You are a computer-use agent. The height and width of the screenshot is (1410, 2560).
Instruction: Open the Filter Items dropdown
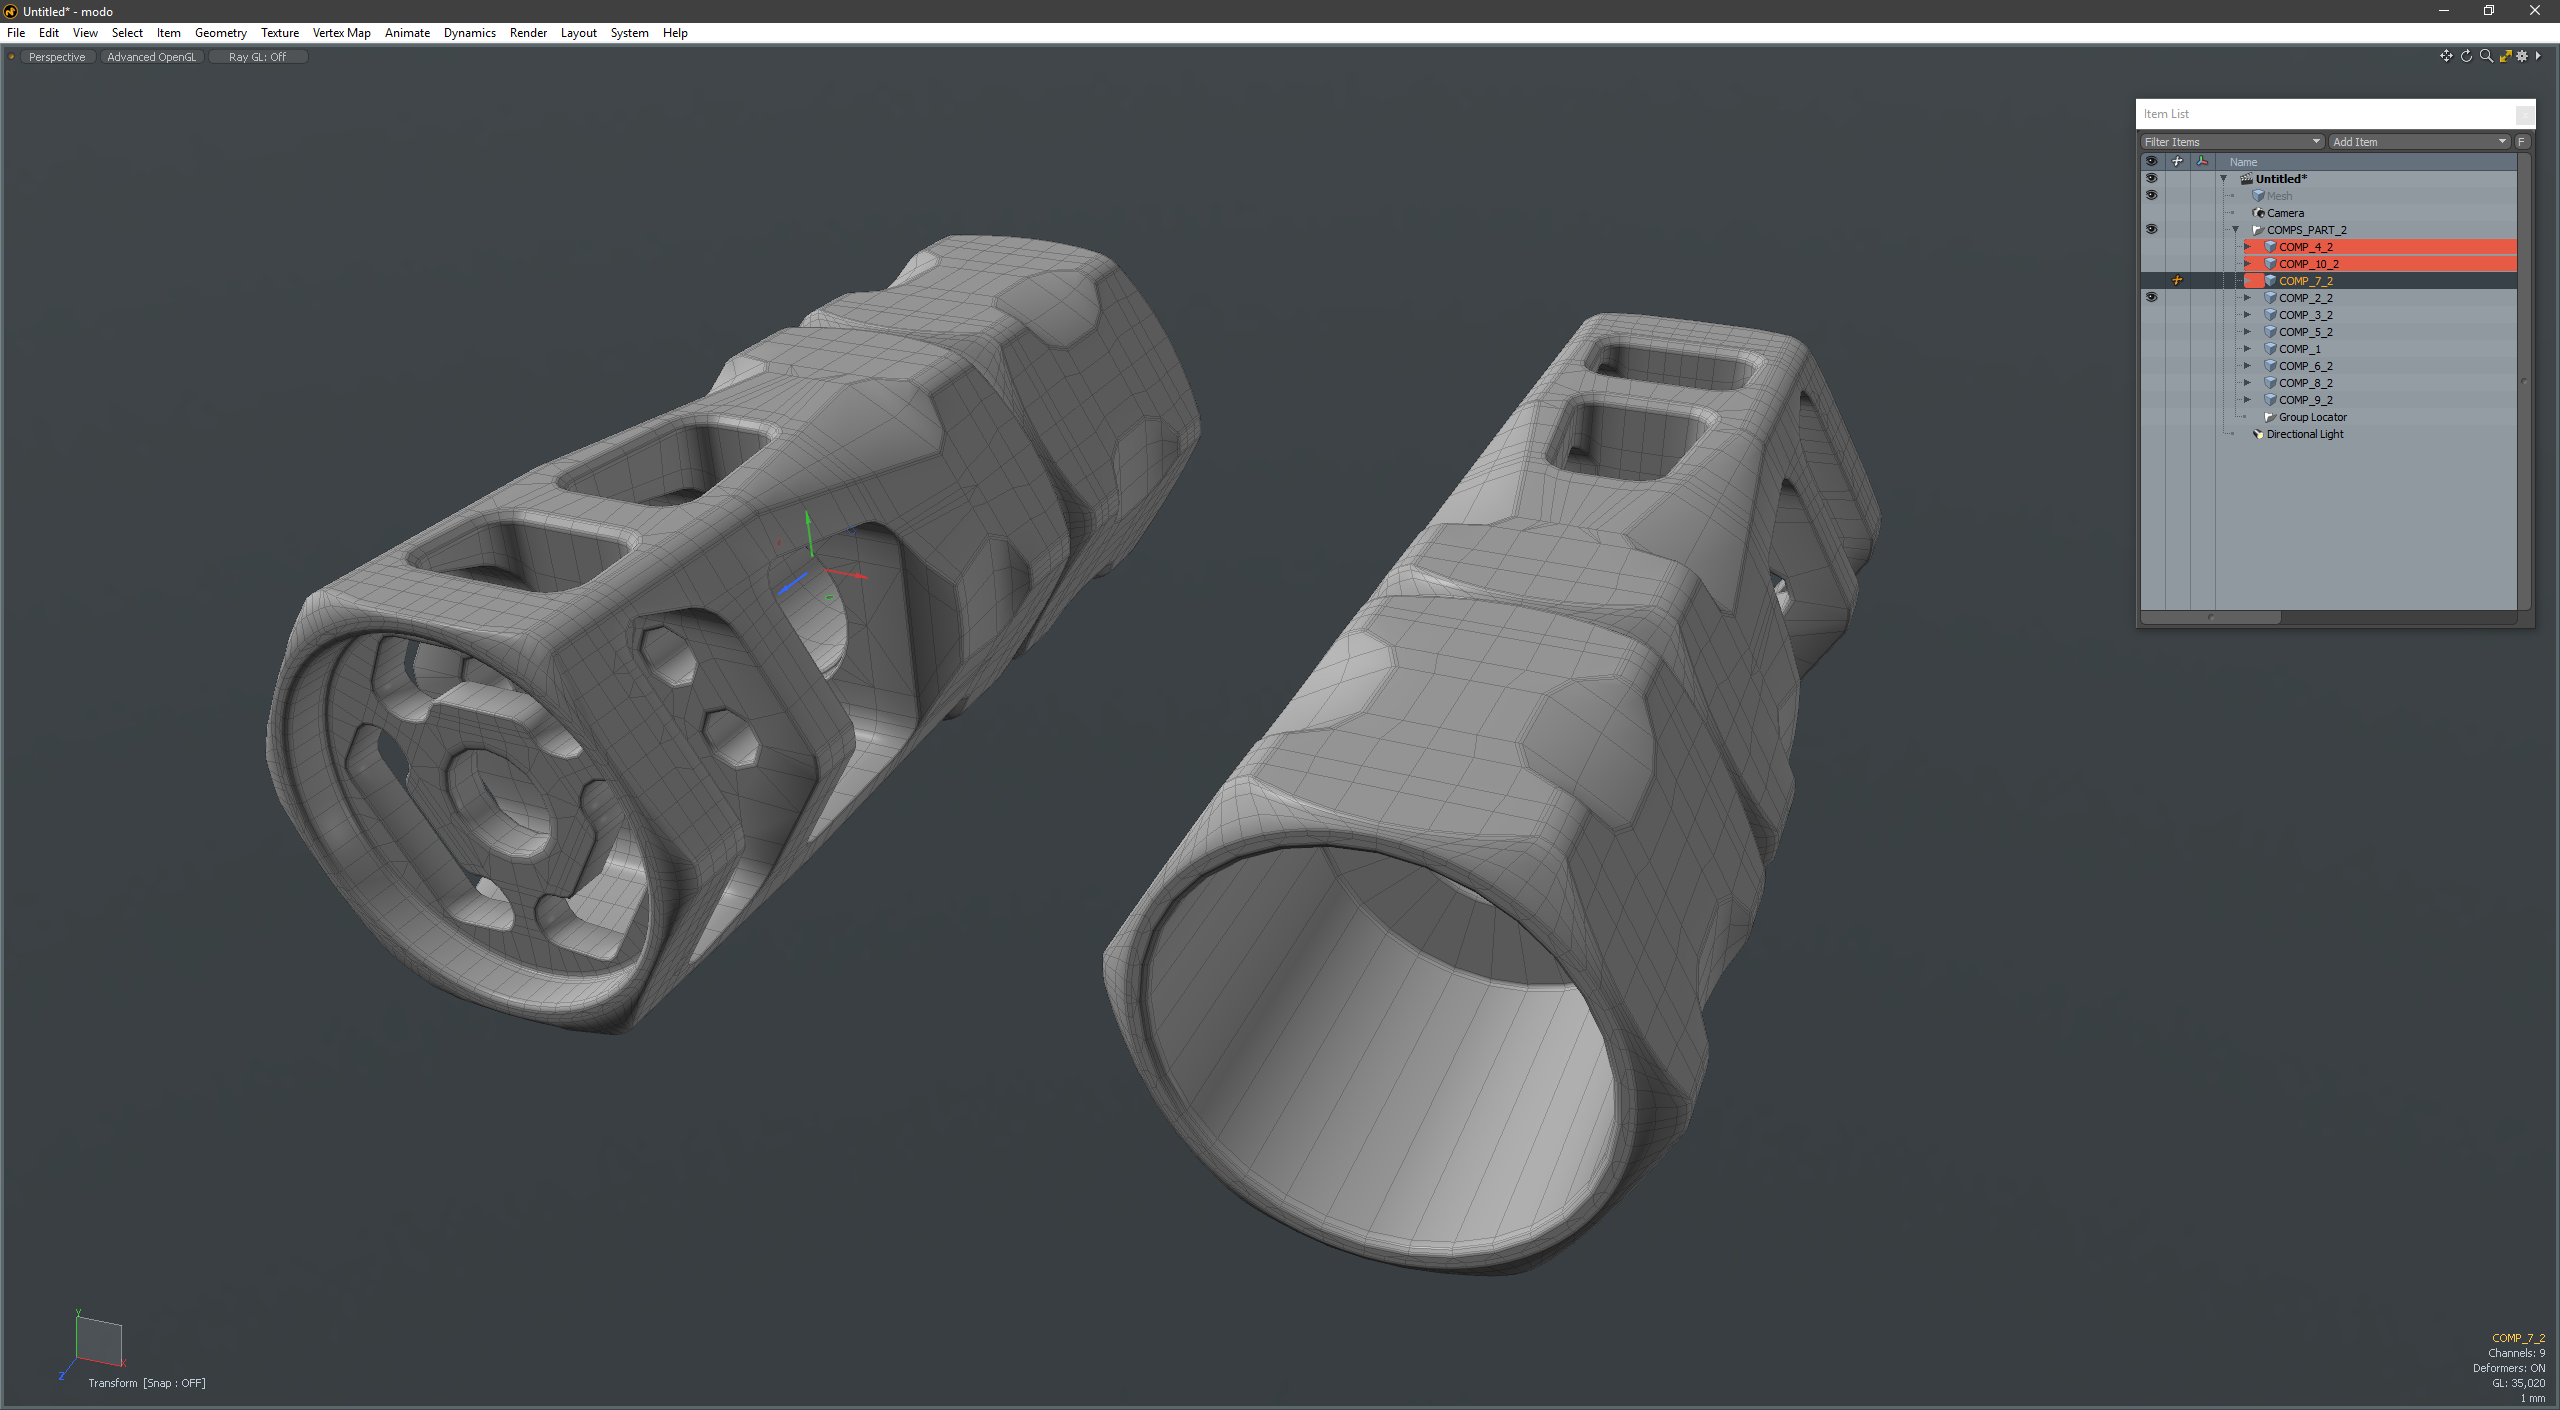[x=2231, y=142]
